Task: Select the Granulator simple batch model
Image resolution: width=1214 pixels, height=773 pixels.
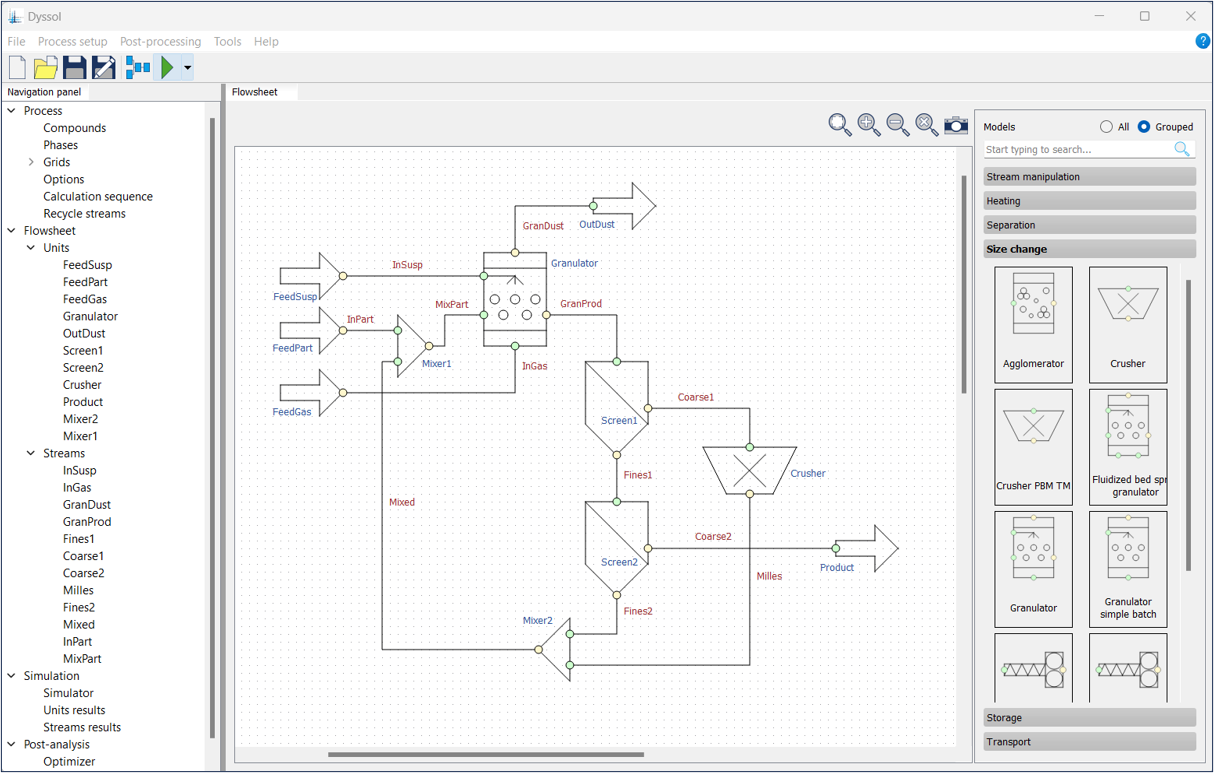Action: pos(1128,568)
